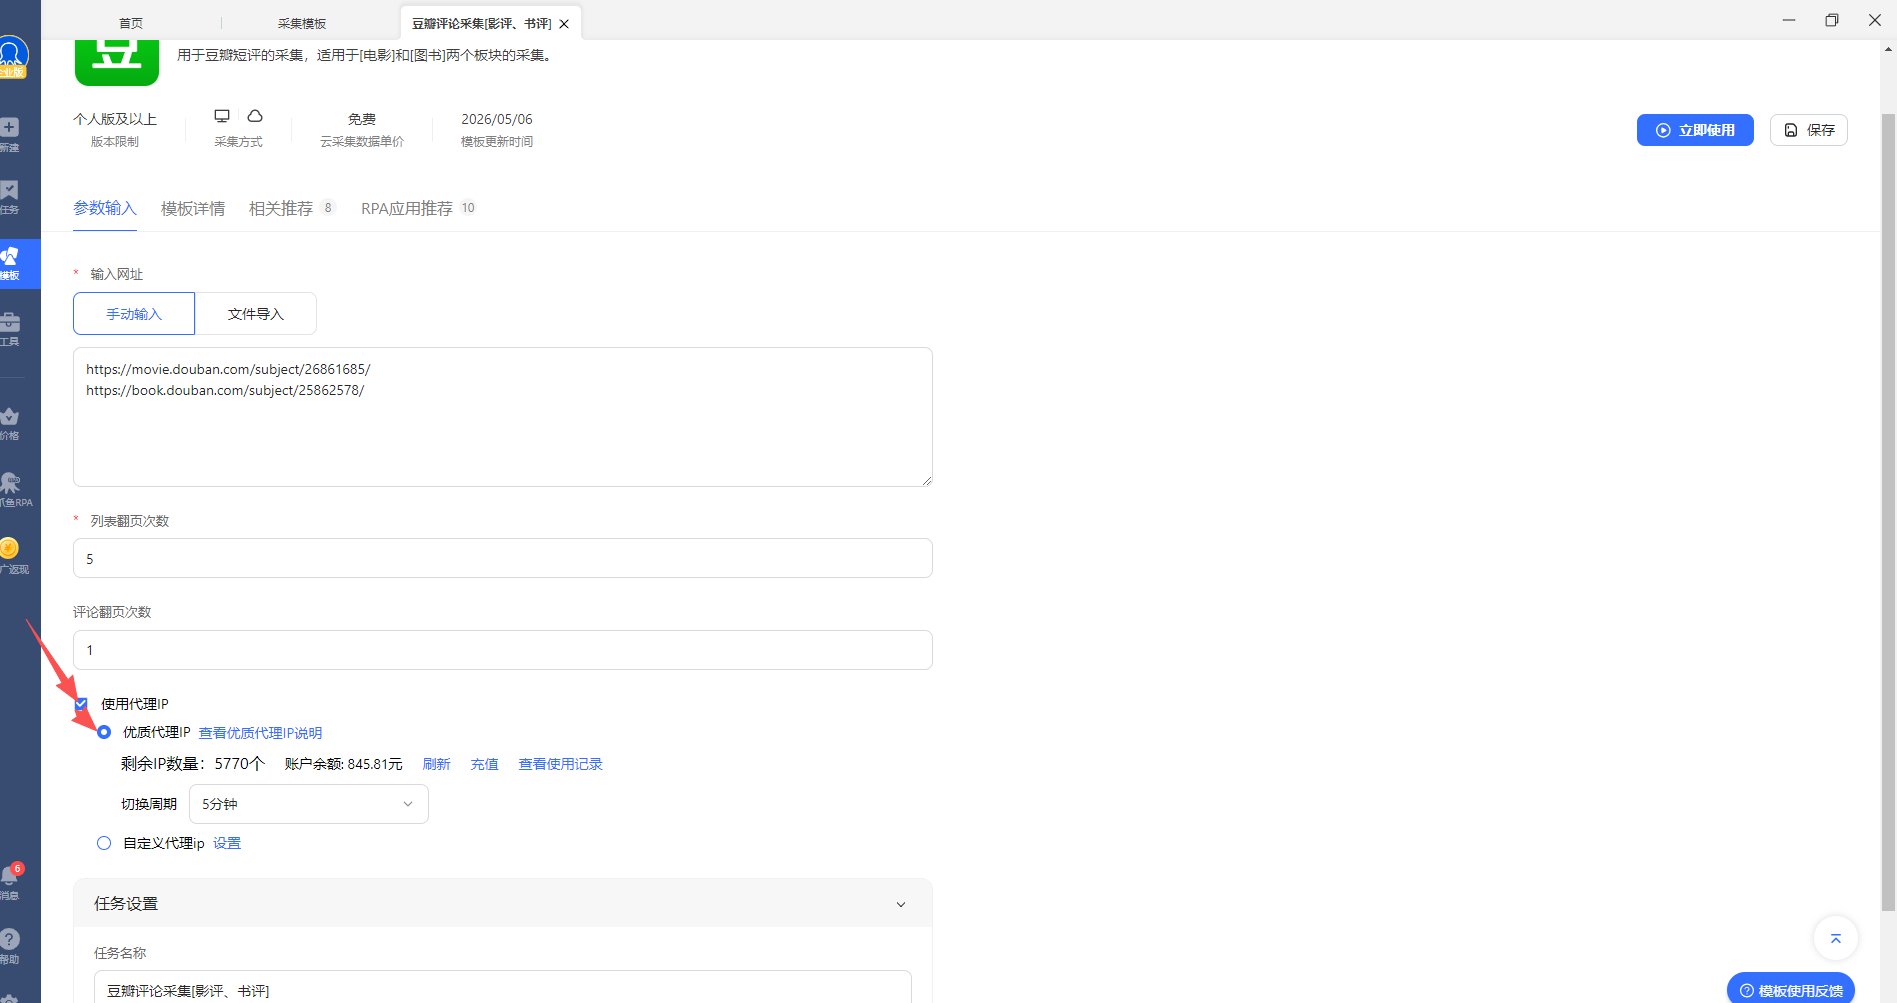Open the 价格 (Pricing) sidebar icon

click(x=10, y=423)
